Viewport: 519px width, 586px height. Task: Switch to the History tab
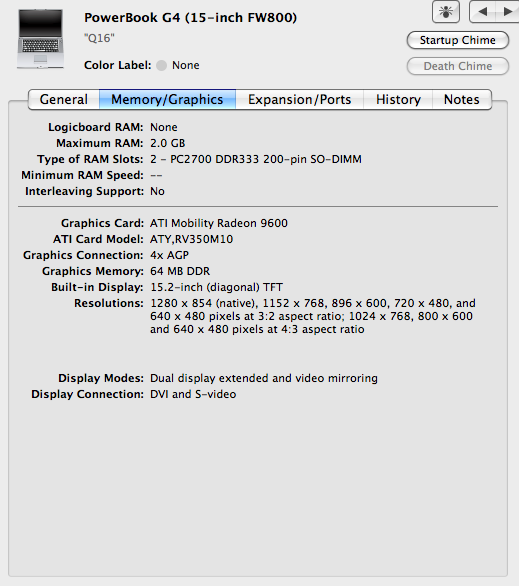[x=398, y=99]
